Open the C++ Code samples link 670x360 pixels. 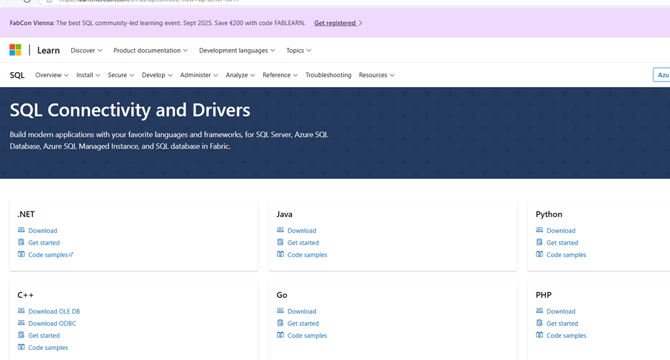coord(48,348)
